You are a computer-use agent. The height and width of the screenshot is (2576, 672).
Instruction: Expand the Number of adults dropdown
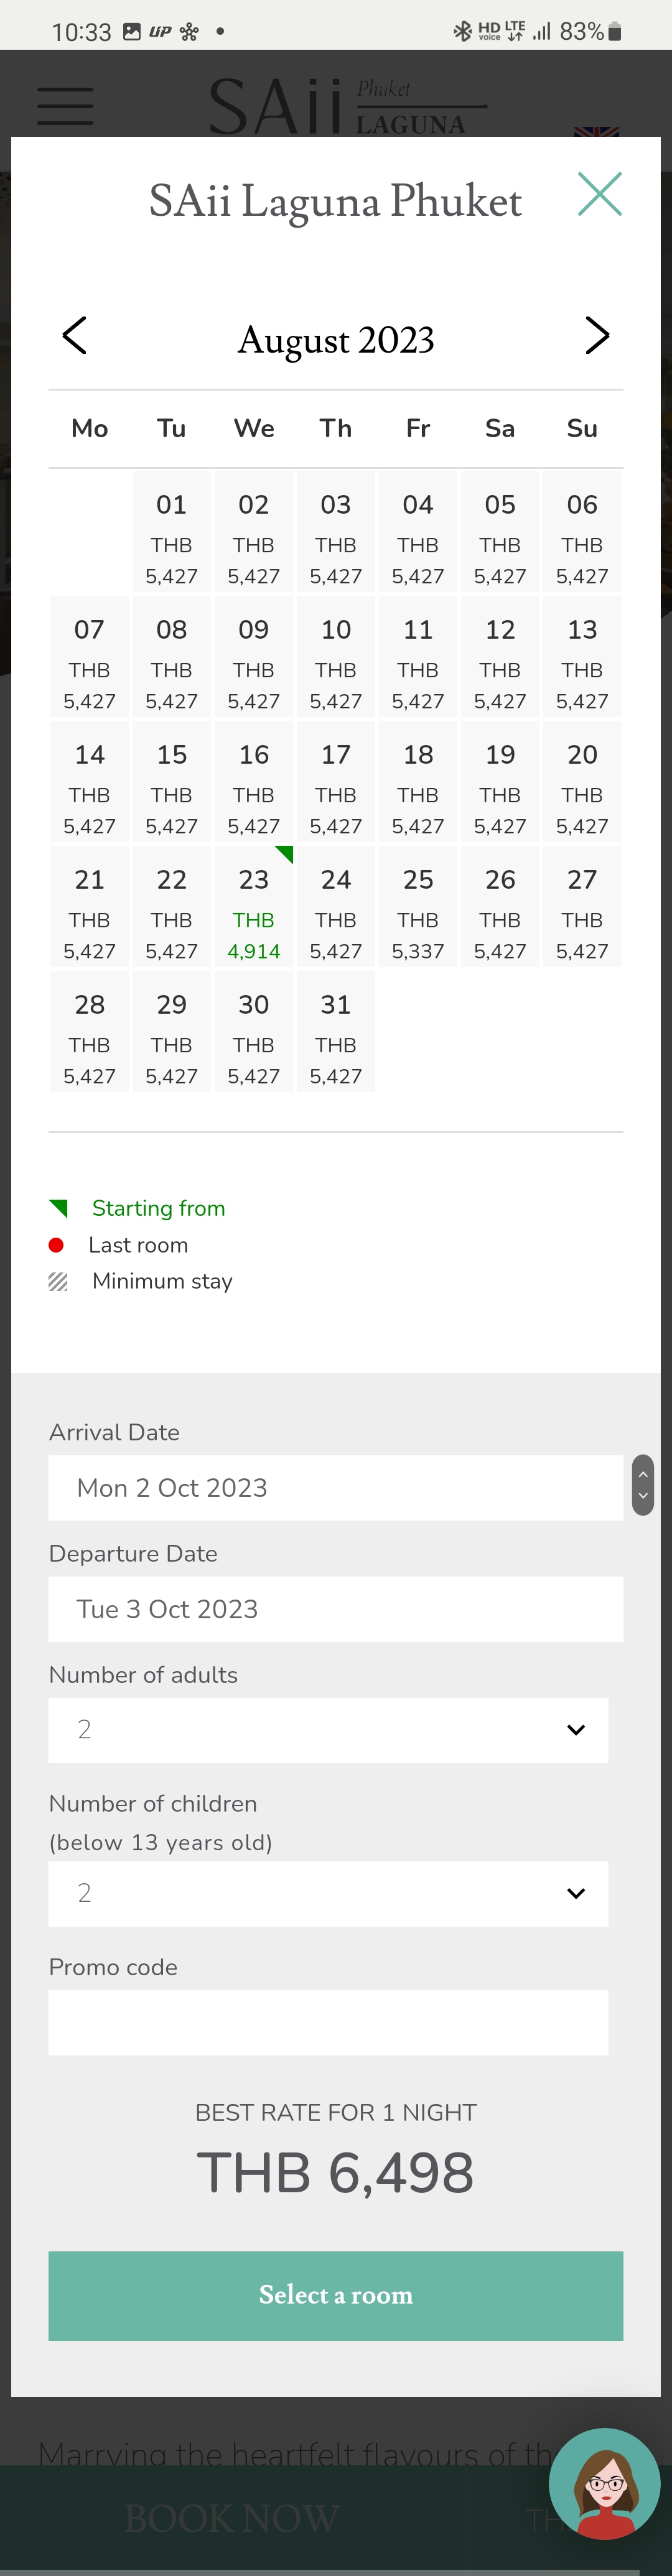[328, 1730]
